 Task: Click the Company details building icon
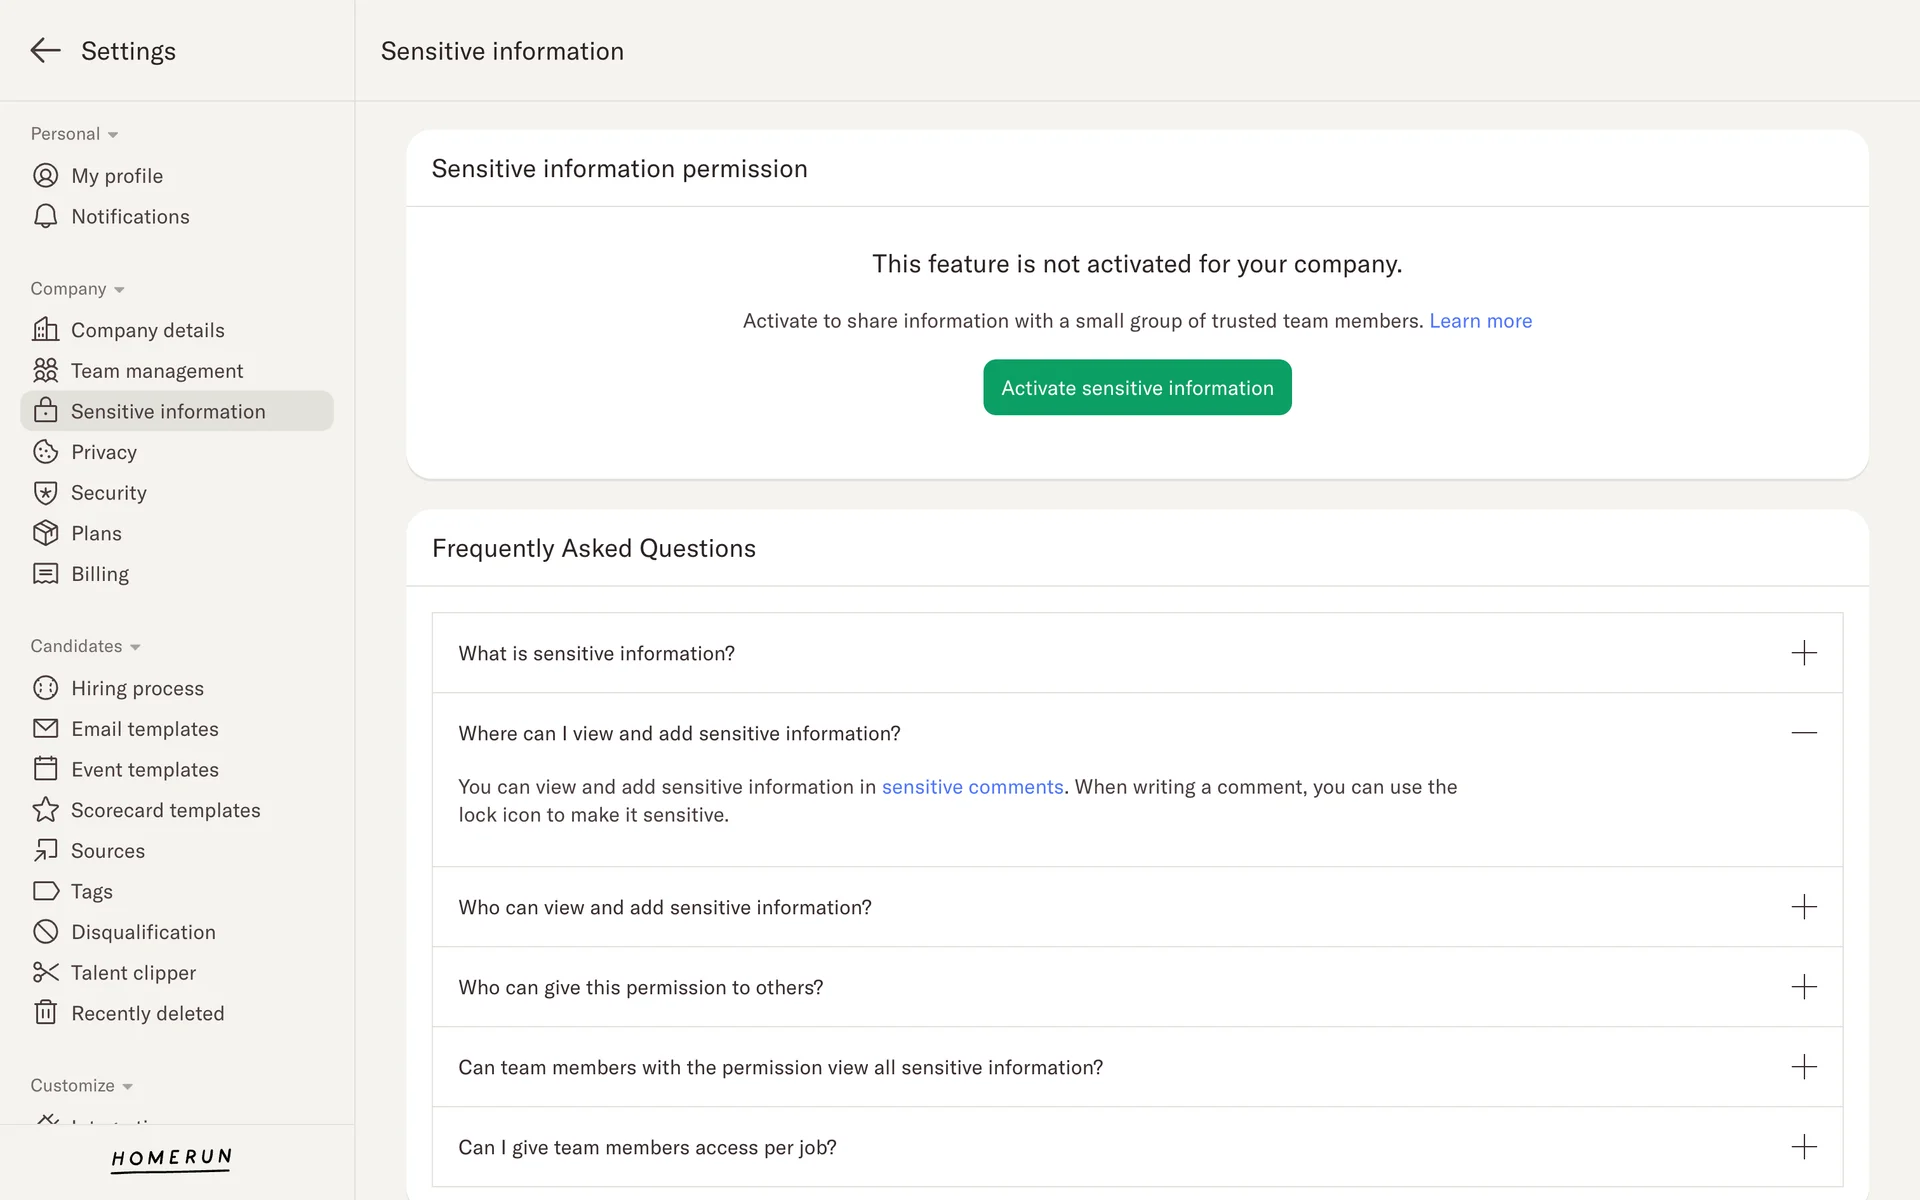pyautogui.click(x=46, y=330)
